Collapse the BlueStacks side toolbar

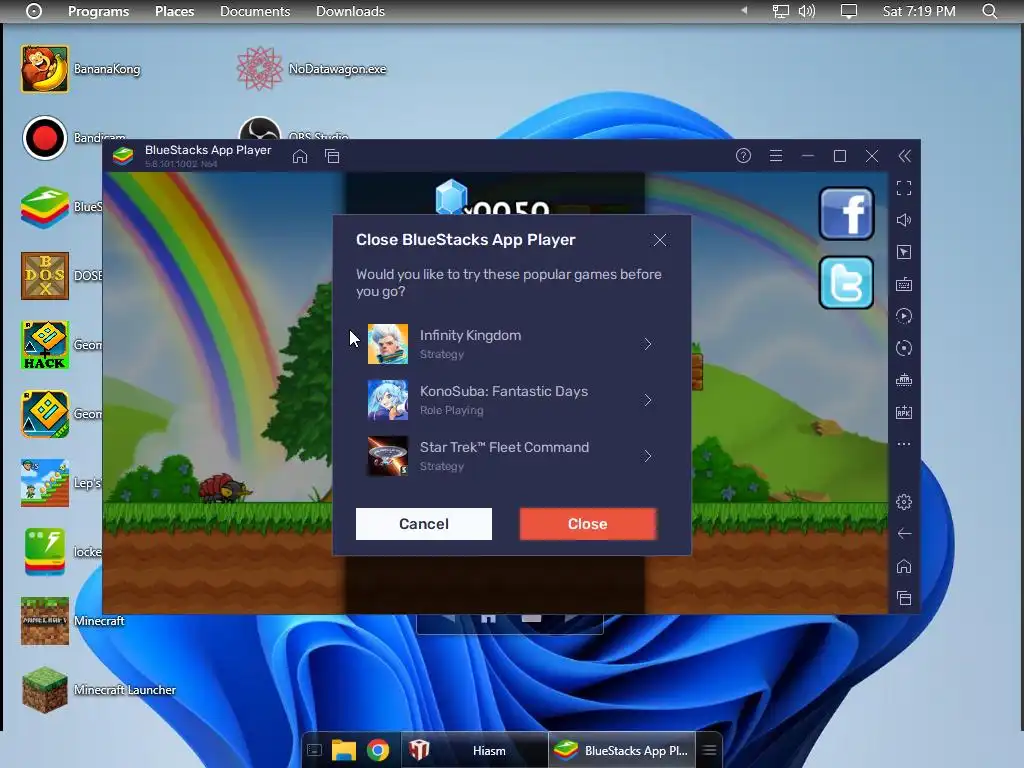(x=904, y=155)
